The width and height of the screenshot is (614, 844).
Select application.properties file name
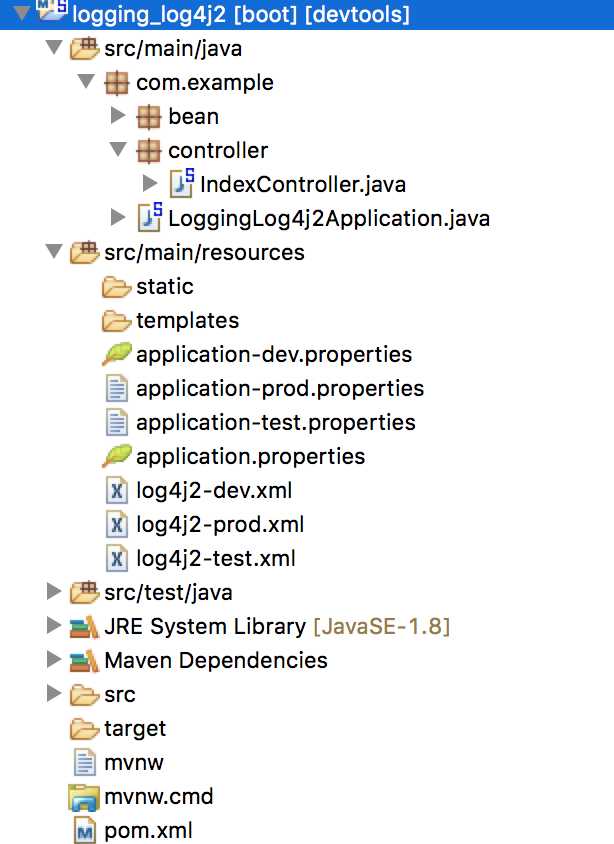pyautogui.click(x=251, y=456)
